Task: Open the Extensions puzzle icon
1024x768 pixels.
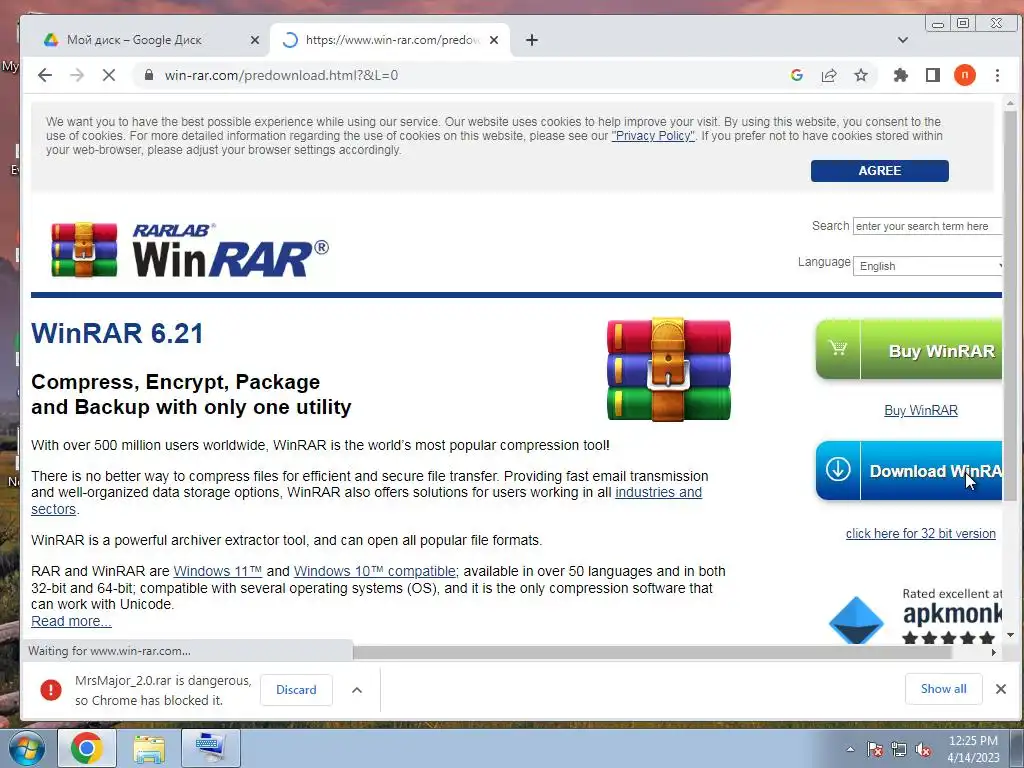Action: coord(901,75)
